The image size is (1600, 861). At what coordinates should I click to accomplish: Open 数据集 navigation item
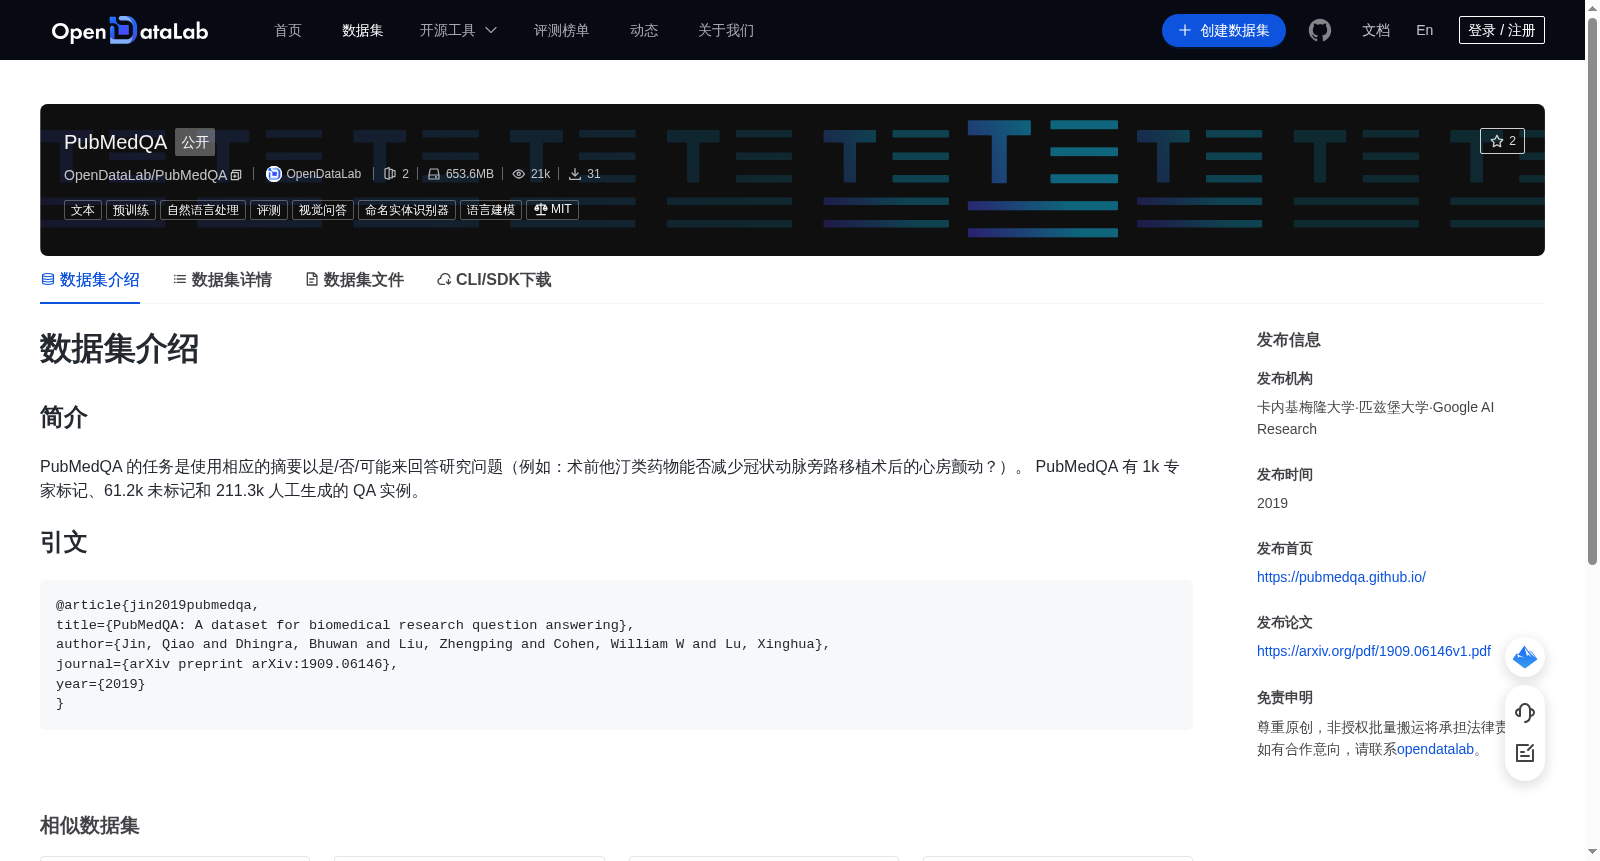363,30
